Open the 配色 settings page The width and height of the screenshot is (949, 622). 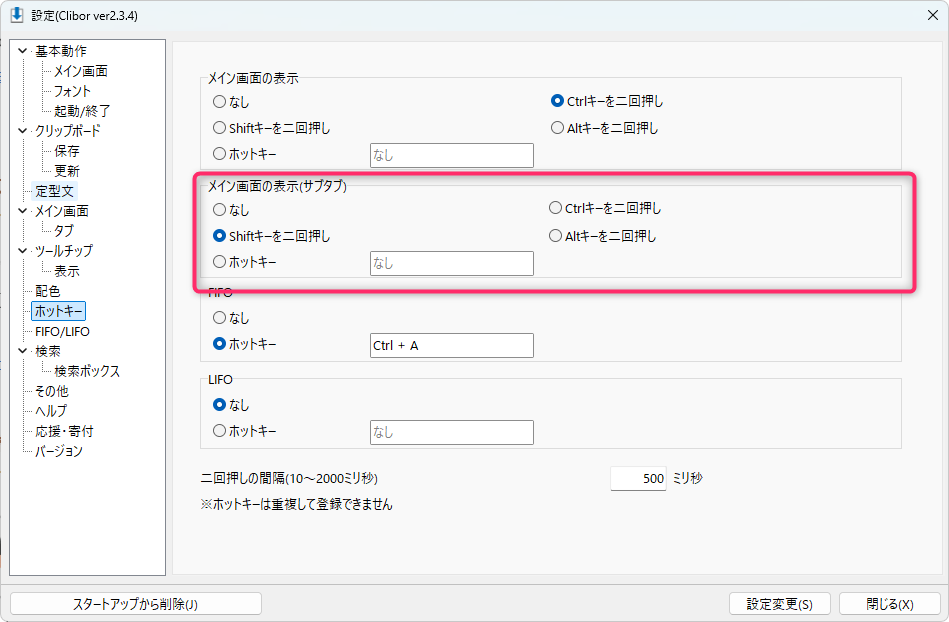point(48,291)
